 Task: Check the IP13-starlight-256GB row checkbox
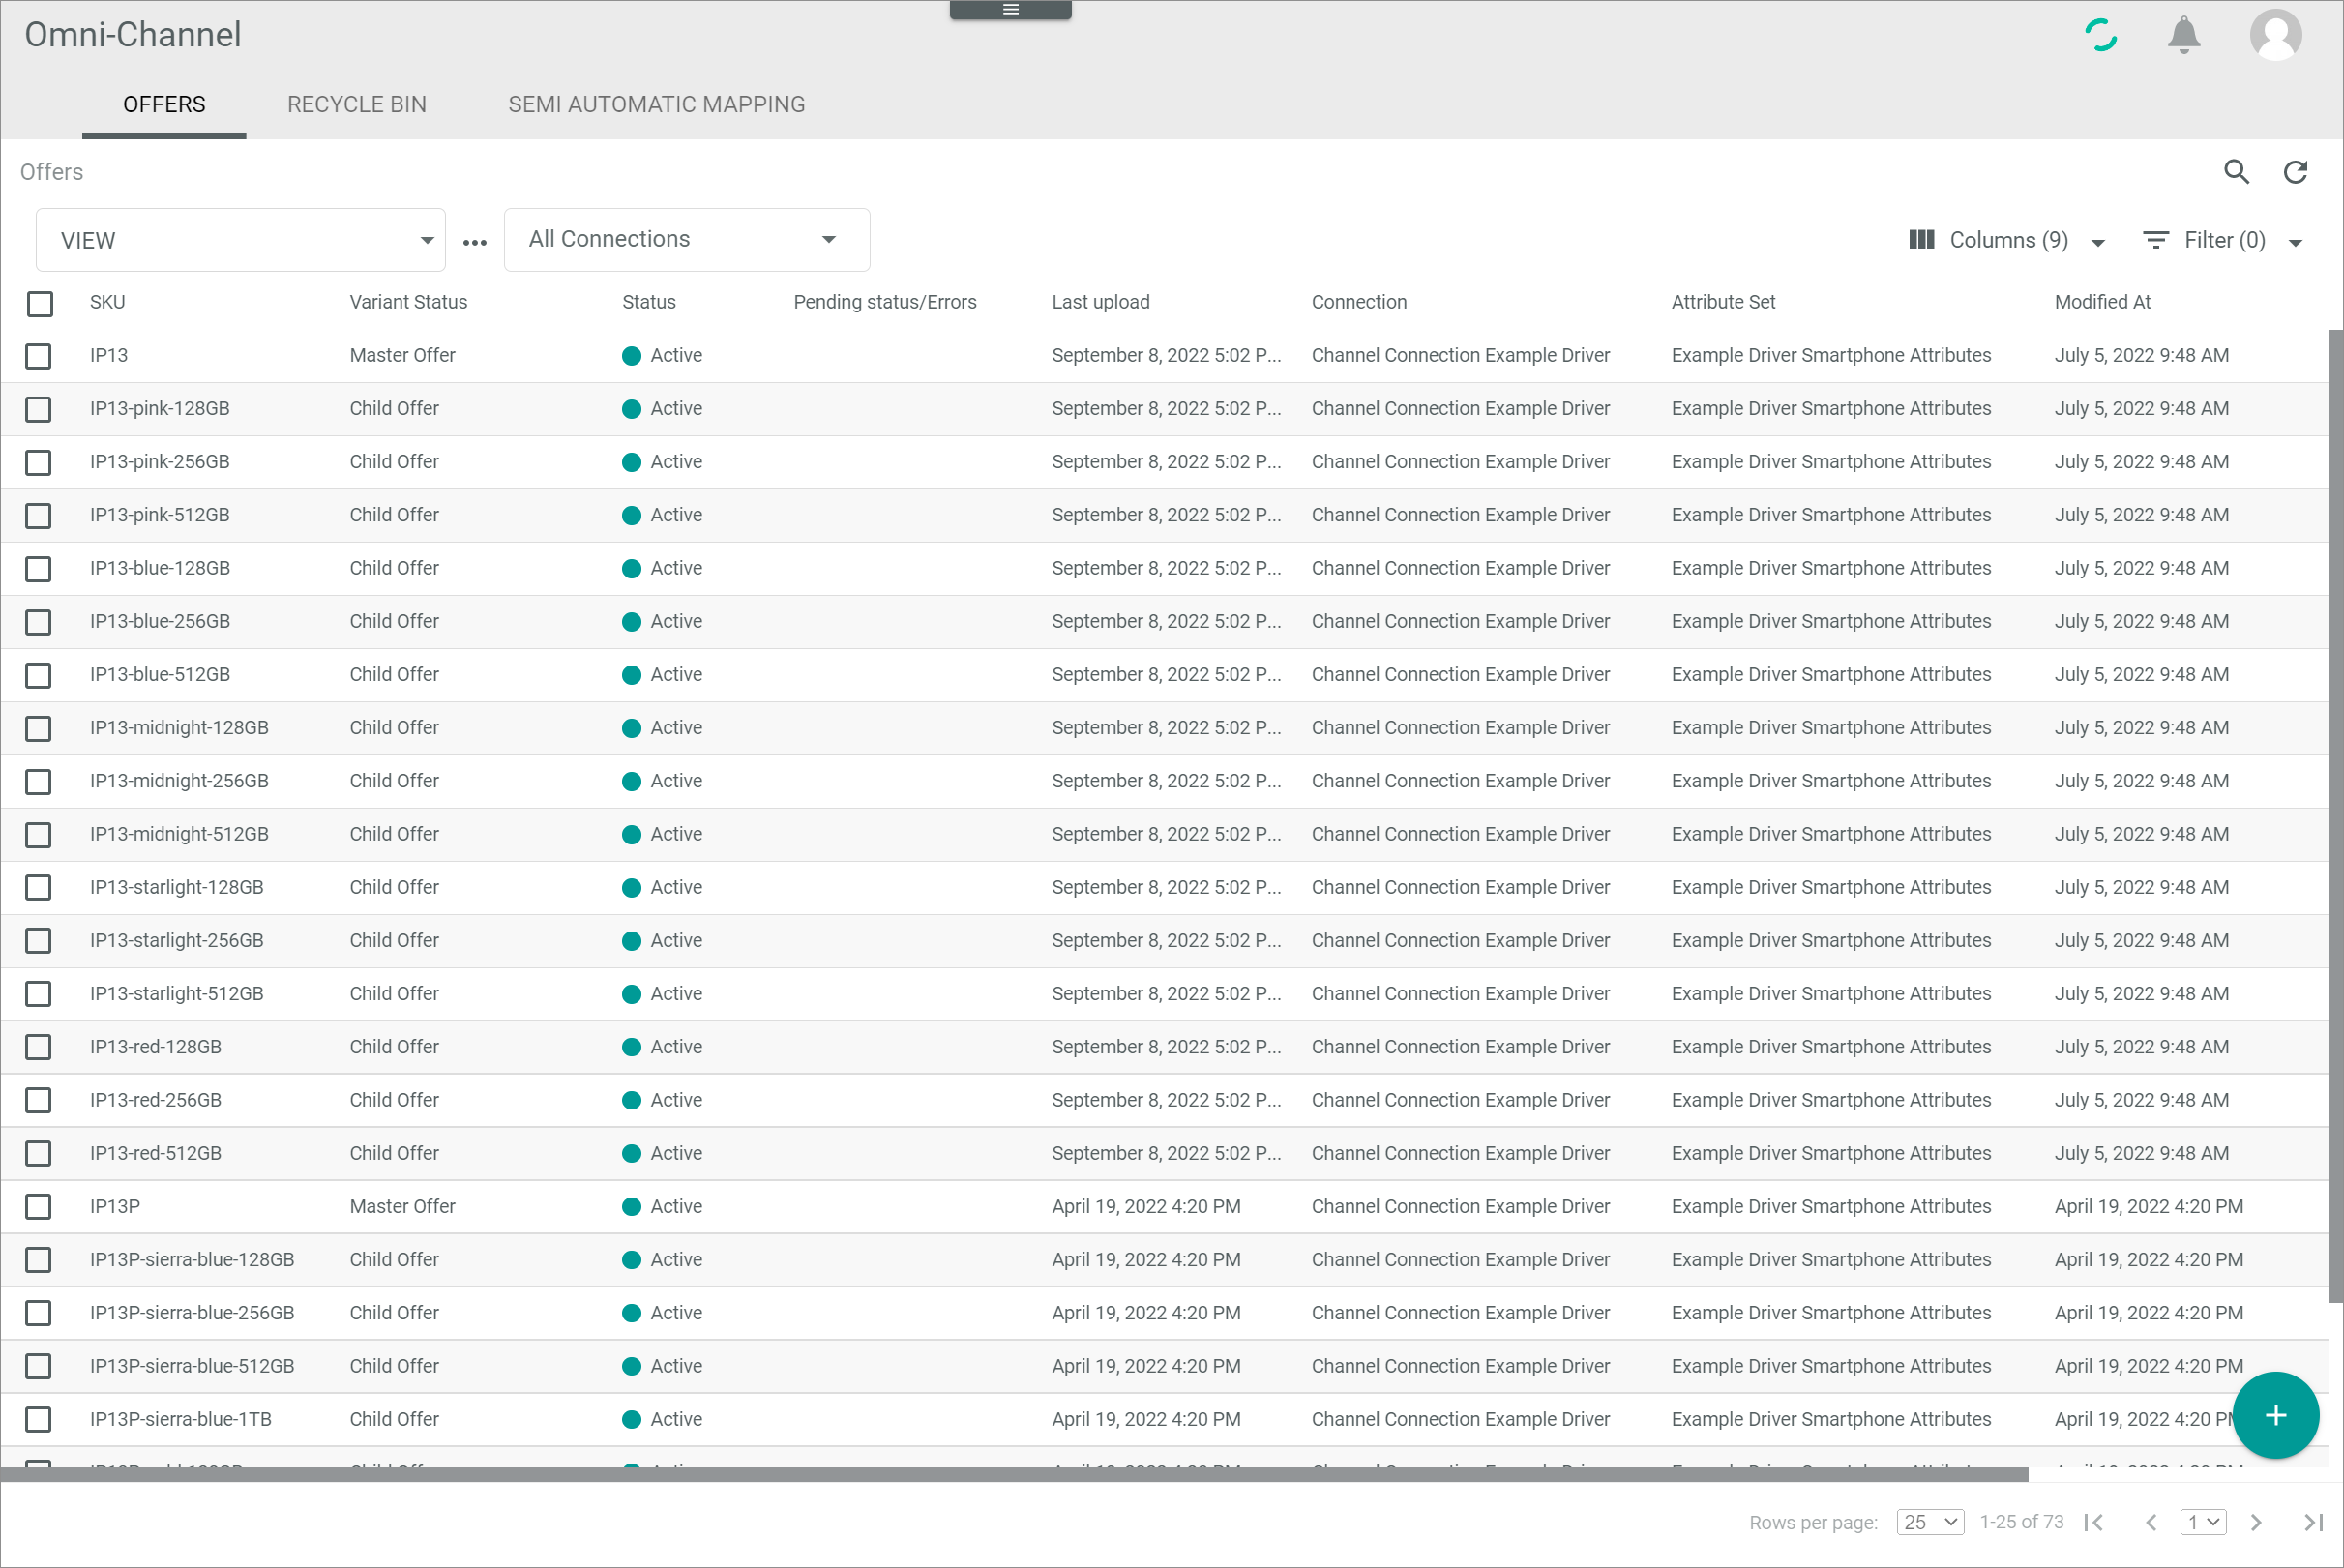(x=38, y=941)
